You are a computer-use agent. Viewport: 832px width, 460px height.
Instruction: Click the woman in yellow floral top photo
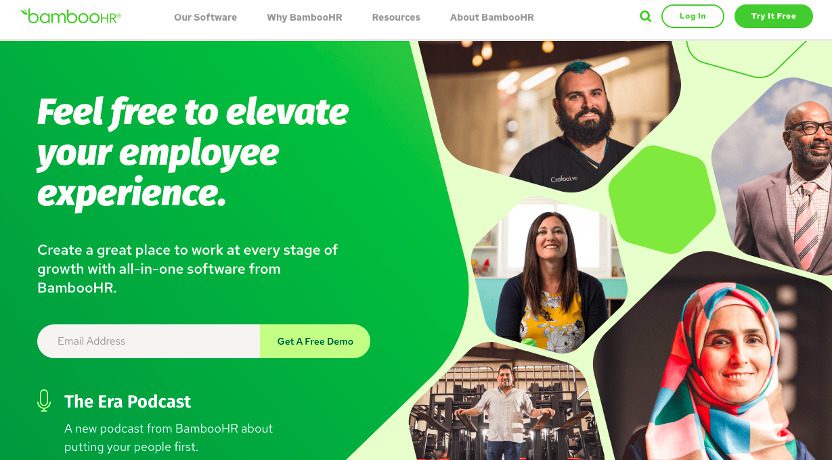(x=549, y=276)
